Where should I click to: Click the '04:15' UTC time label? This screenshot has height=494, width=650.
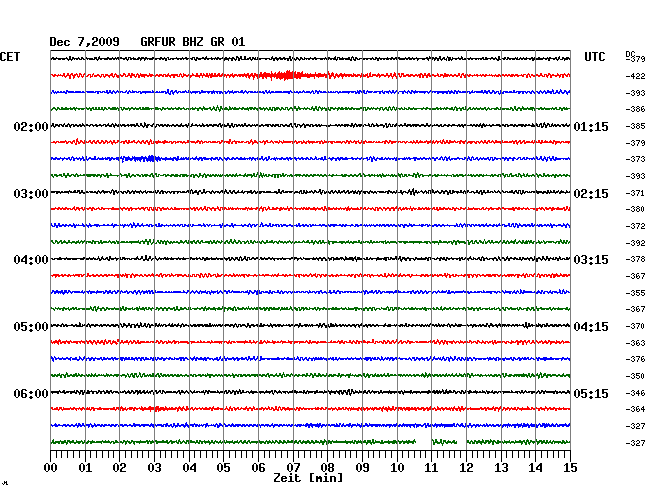click(591, 327)
